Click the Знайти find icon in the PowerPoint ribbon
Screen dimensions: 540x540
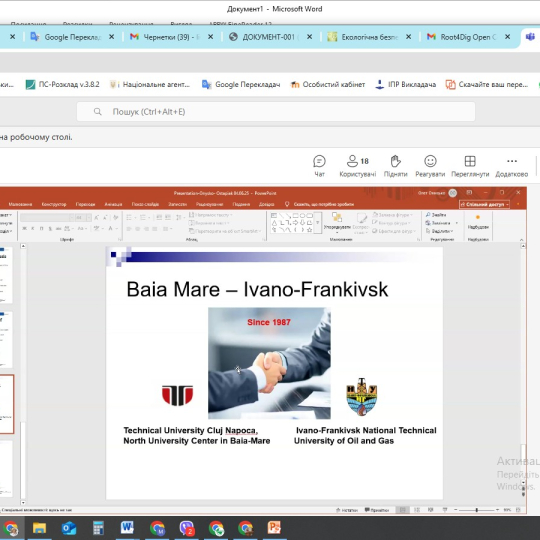[x=428, y=215]
